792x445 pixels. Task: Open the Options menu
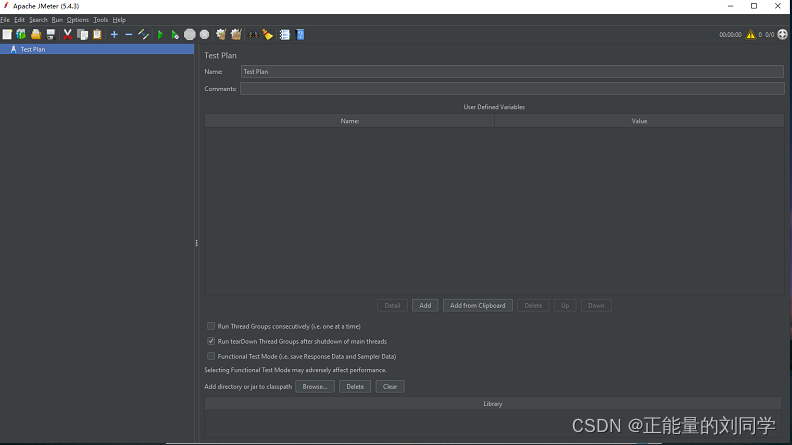[x=78, y=20]
